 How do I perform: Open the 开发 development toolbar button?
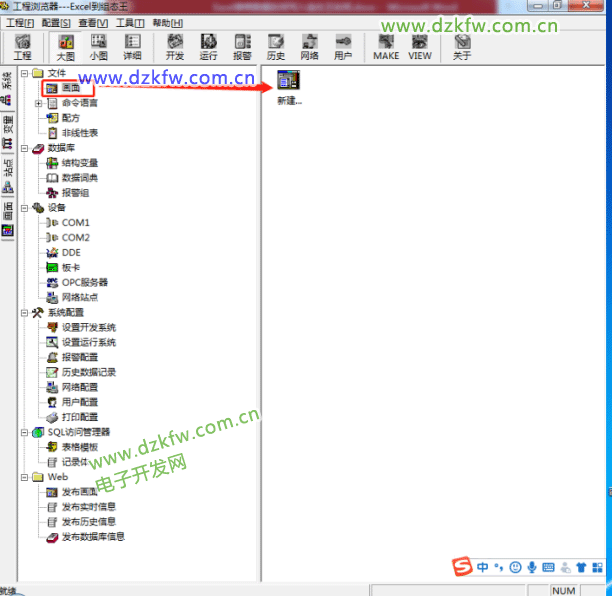(x=175, y=47)
